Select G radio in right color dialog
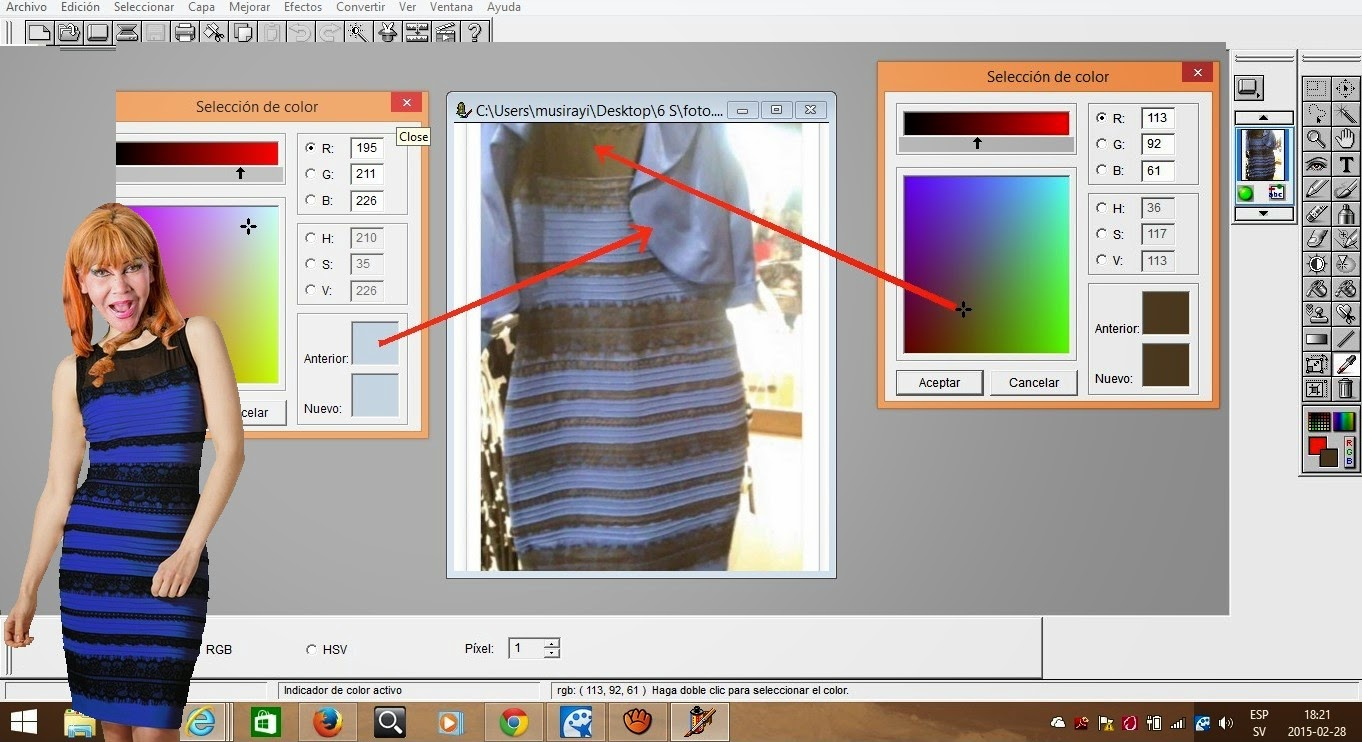Screen dimensions: 1362x742 point(1102,144)
